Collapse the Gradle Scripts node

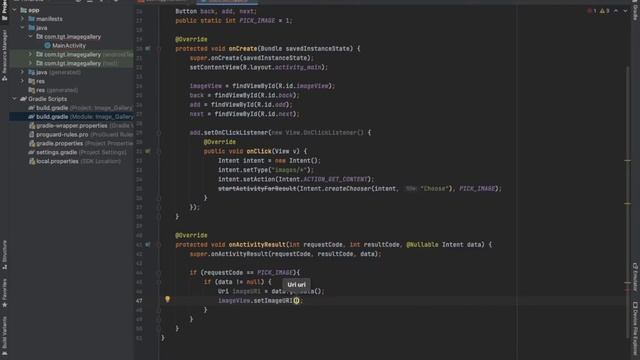click(x=15, y=99)
